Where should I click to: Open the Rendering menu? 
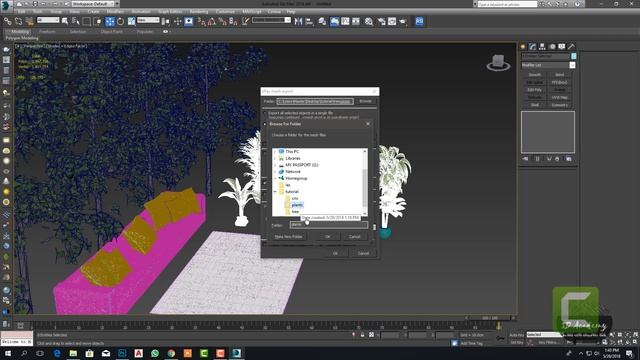(x=199, y=12)
